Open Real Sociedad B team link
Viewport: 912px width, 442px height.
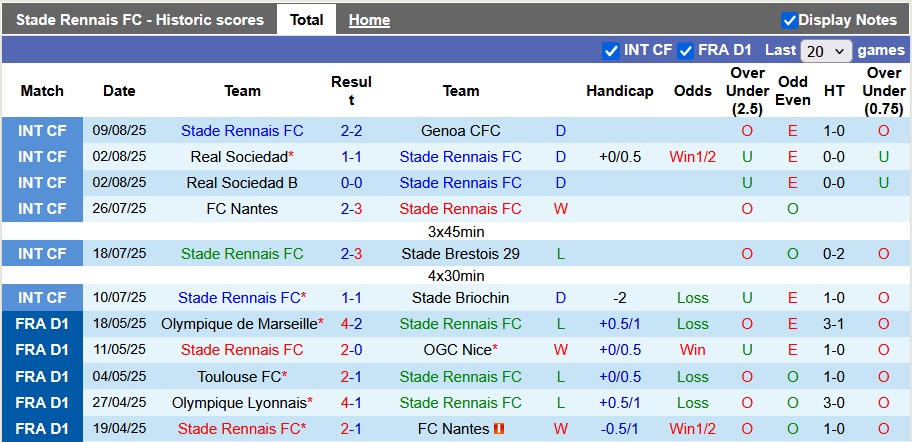[242, 183]
